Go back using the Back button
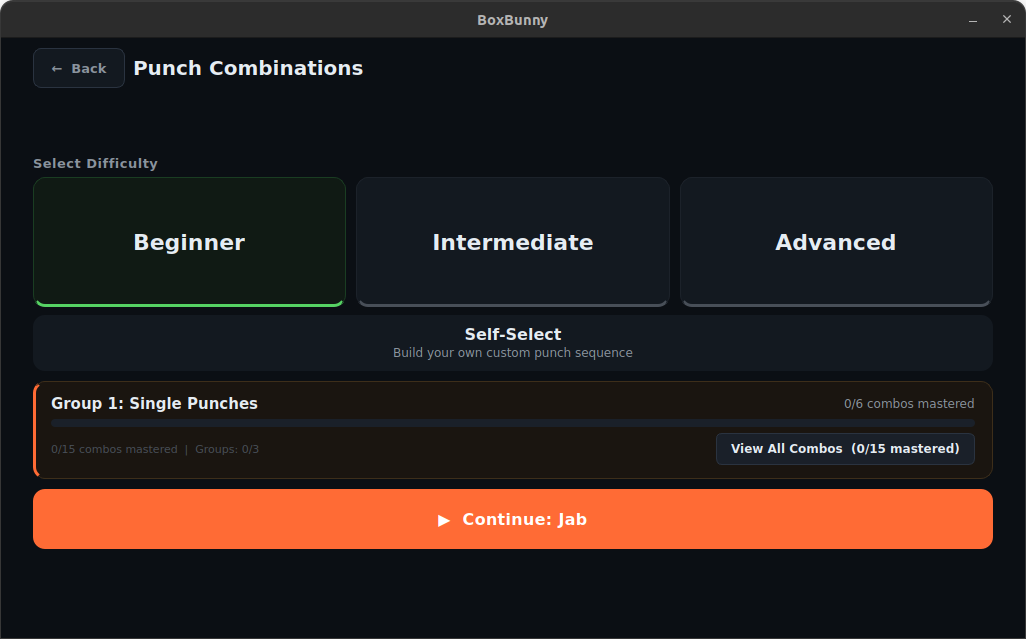 (79, 69)
